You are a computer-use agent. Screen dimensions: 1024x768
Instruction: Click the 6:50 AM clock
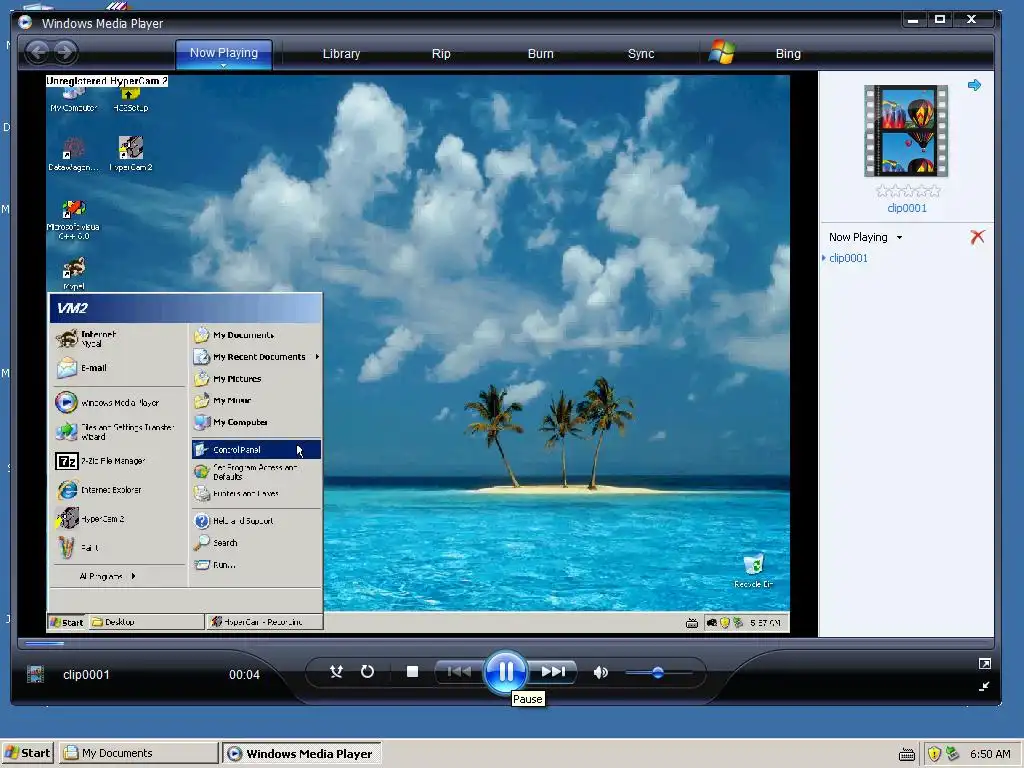click(990, 754)
